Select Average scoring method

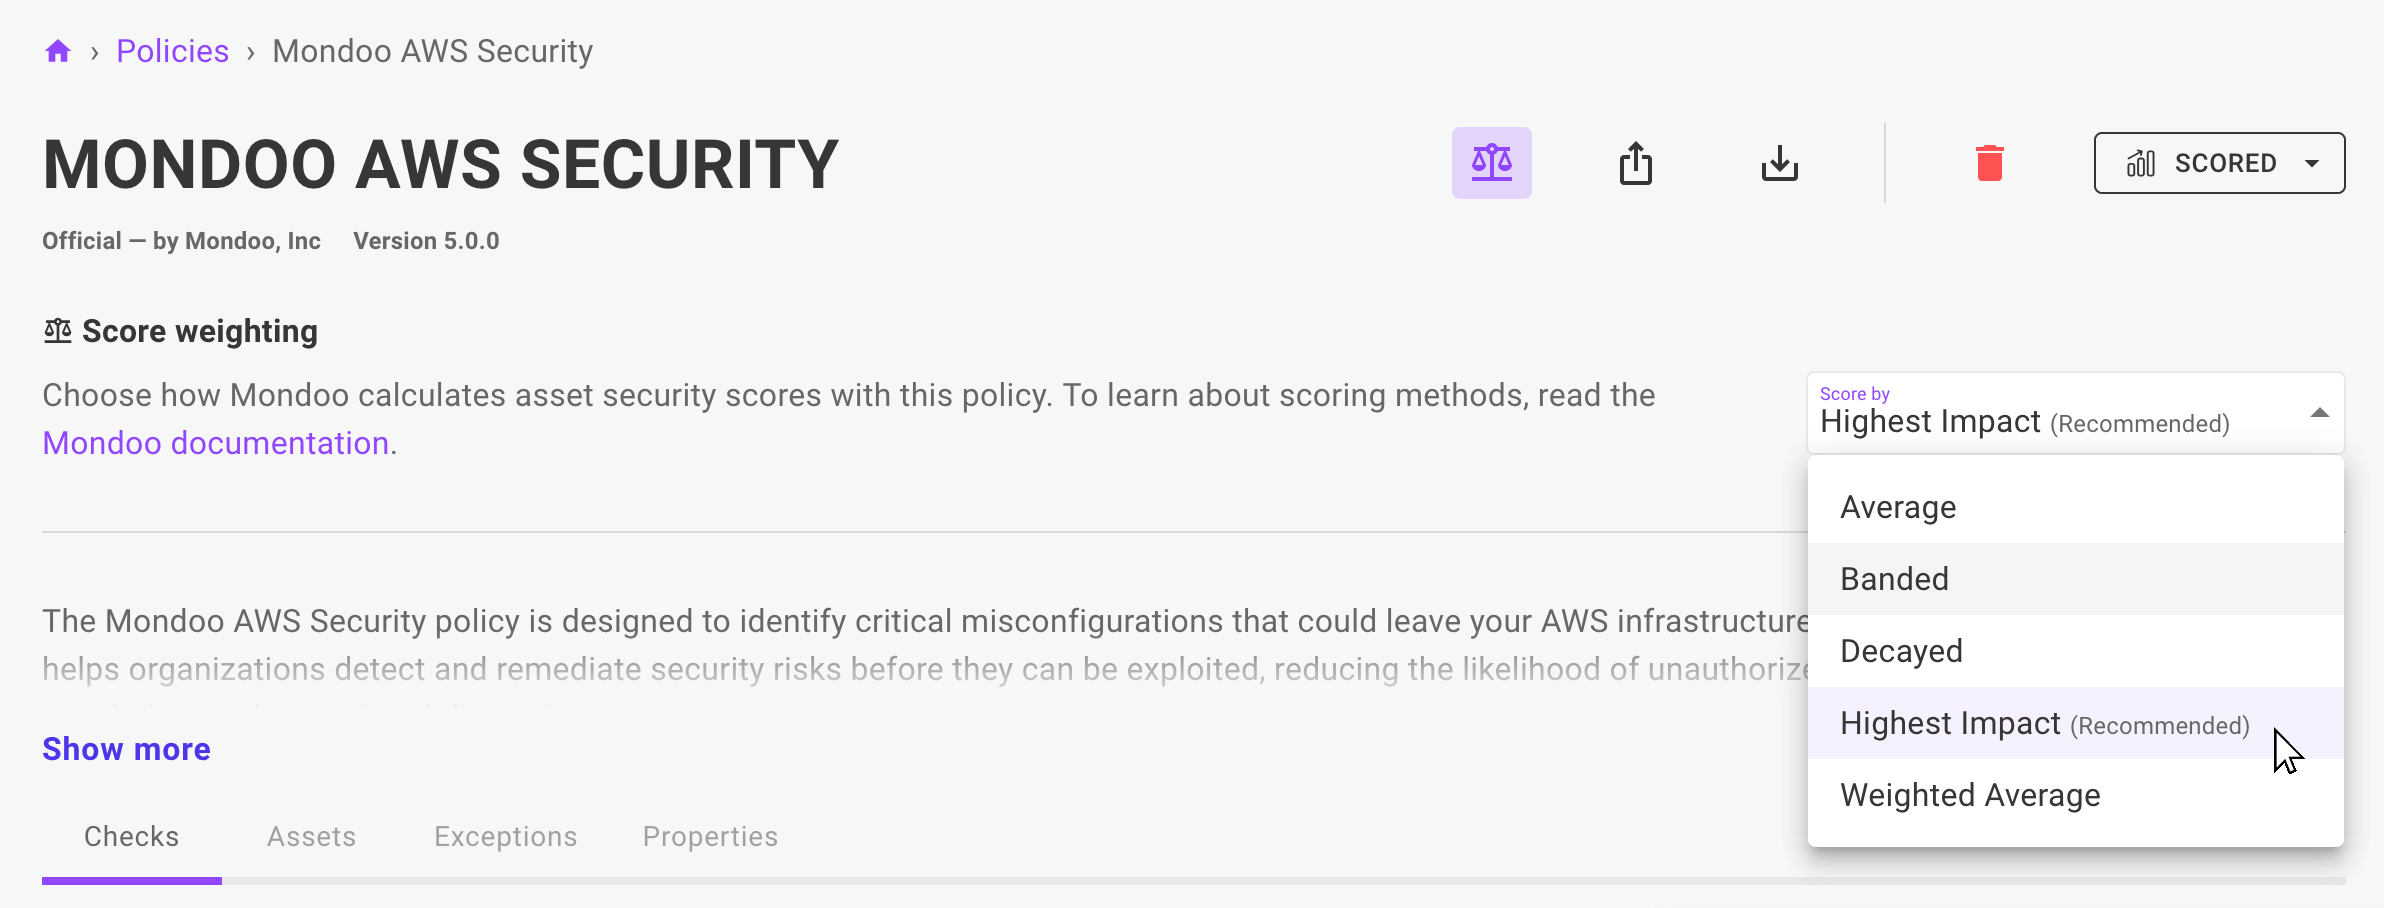tap(1896, 507)
